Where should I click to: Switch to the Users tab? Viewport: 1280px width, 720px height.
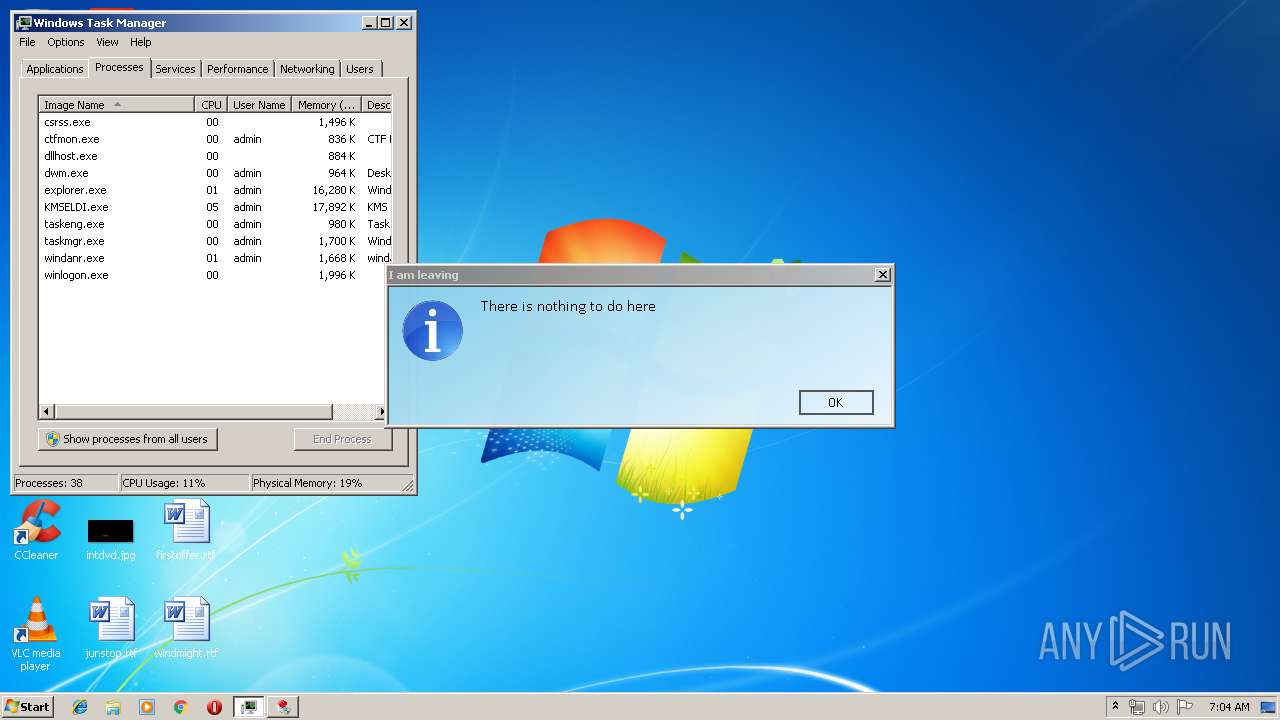click(360, 69)
